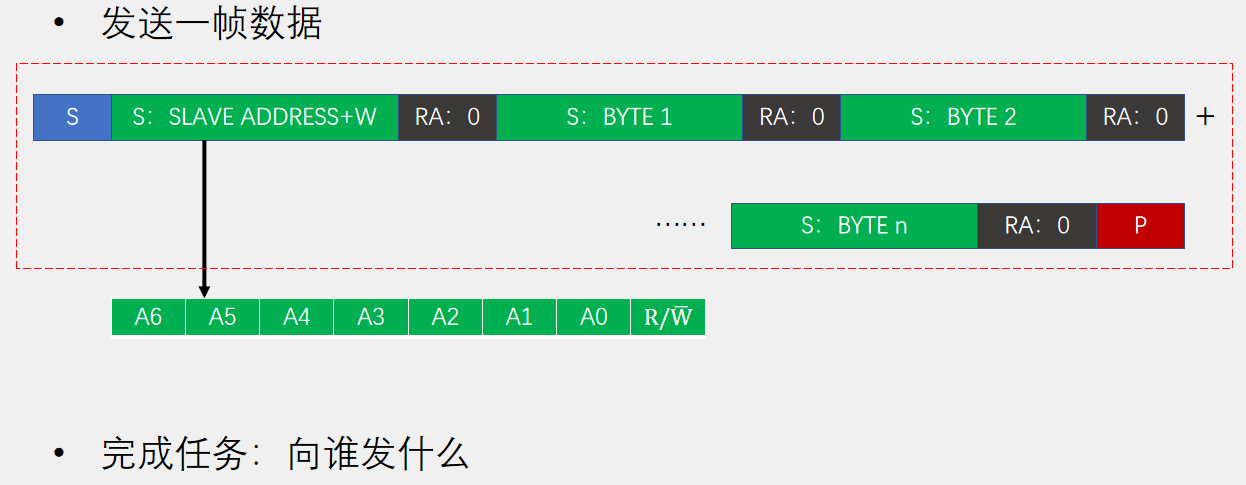The image size is (1246, 485).
Task: Select the A3 address bit cell
Action: 371,318
